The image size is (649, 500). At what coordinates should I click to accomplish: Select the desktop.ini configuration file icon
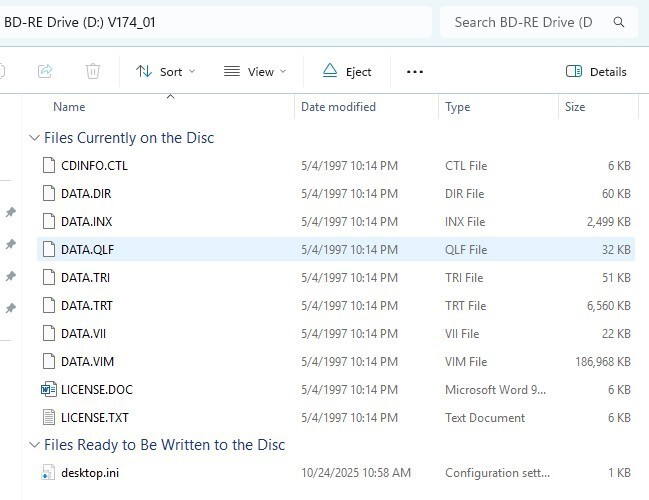pos(49,472)
